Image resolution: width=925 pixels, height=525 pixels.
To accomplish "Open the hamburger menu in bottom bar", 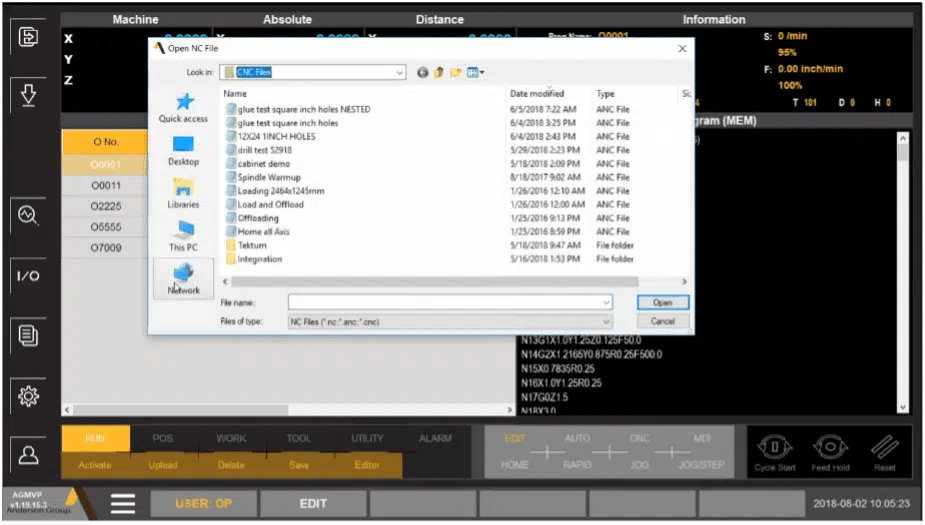I will coord(122,504).
